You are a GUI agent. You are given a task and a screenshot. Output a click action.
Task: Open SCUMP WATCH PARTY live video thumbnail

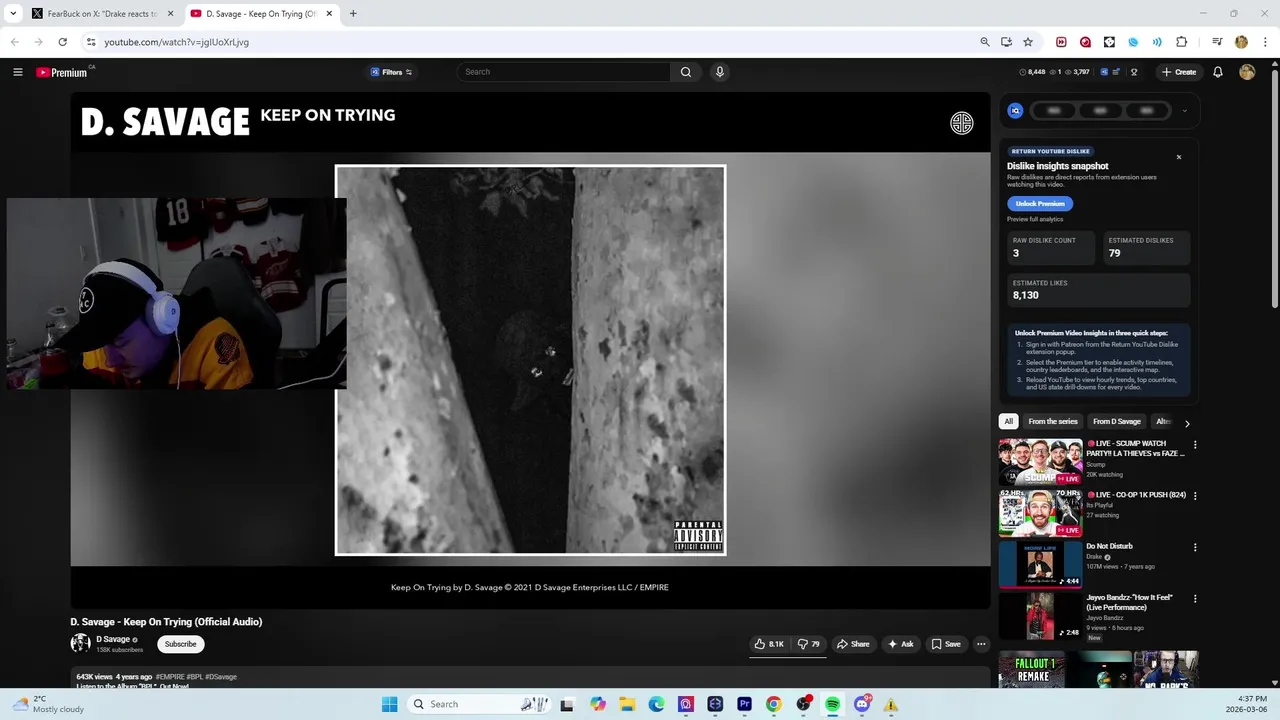(1040, 461)
